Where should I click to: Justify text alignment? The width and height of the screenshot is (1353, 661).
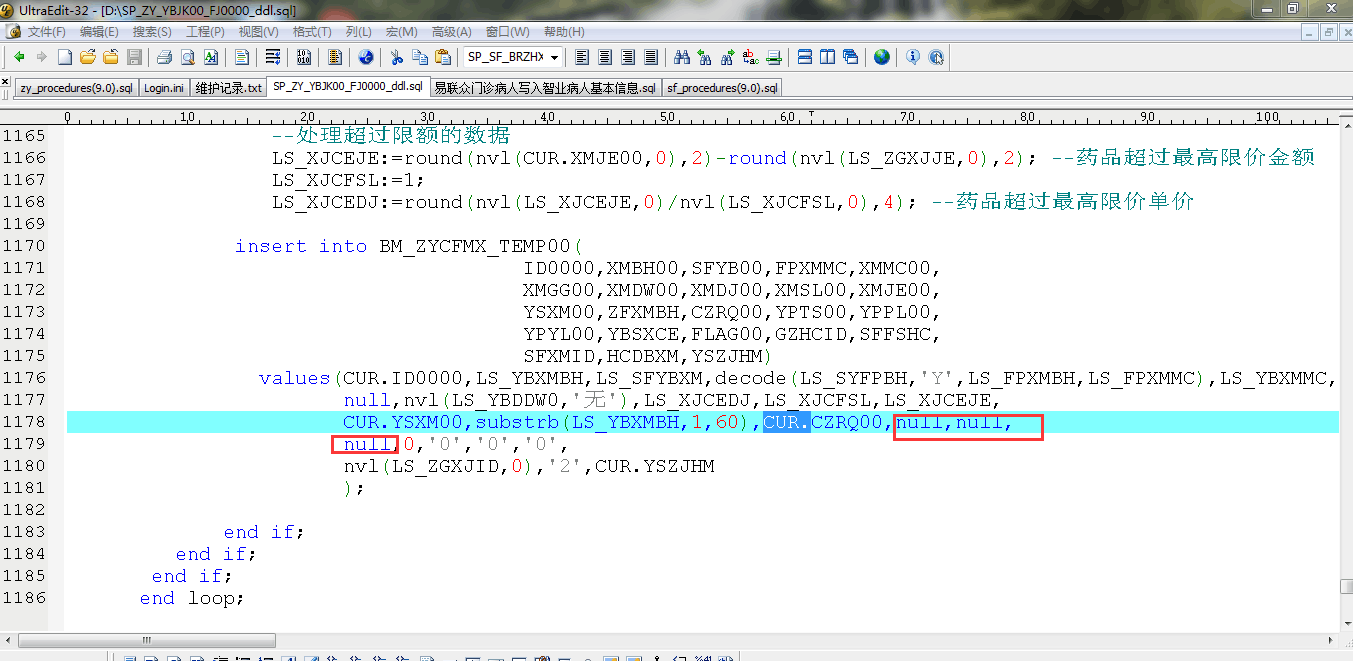tap(650, 57)
